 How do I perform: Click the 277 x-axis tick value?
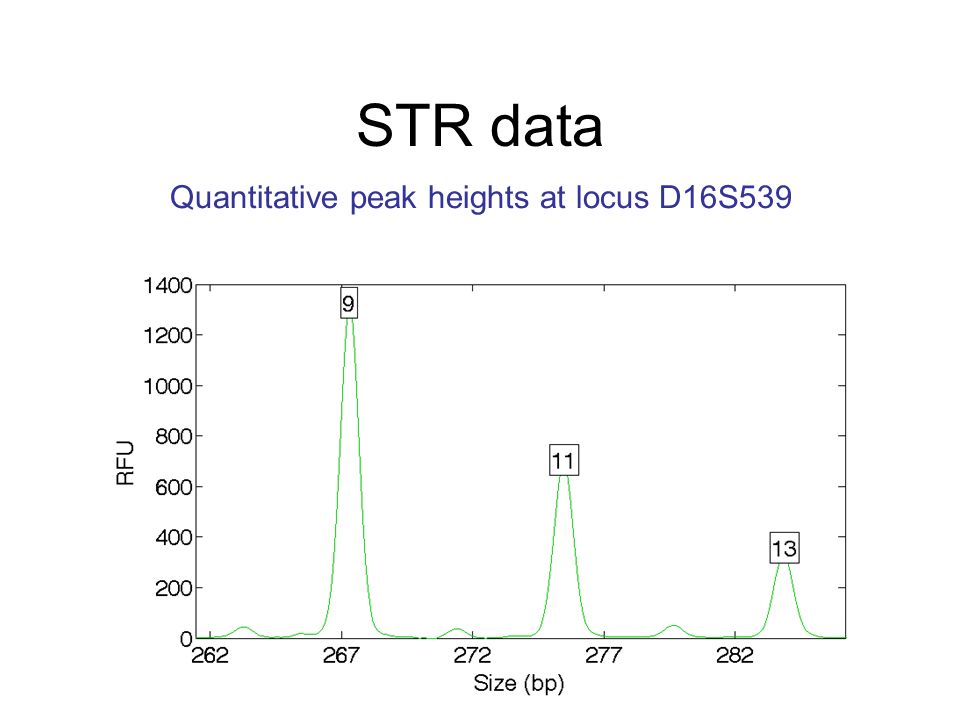coord(604,656)
